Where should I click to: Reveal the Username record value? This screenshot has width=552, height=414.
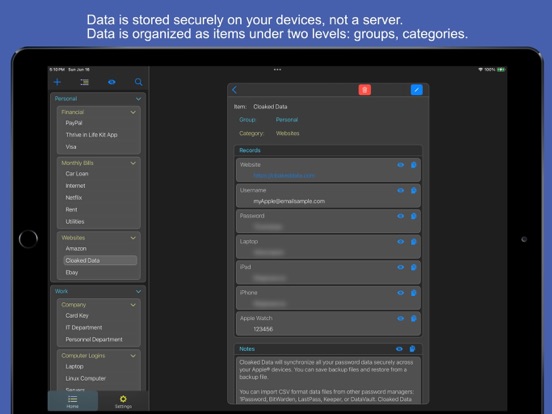click(401, 190)
